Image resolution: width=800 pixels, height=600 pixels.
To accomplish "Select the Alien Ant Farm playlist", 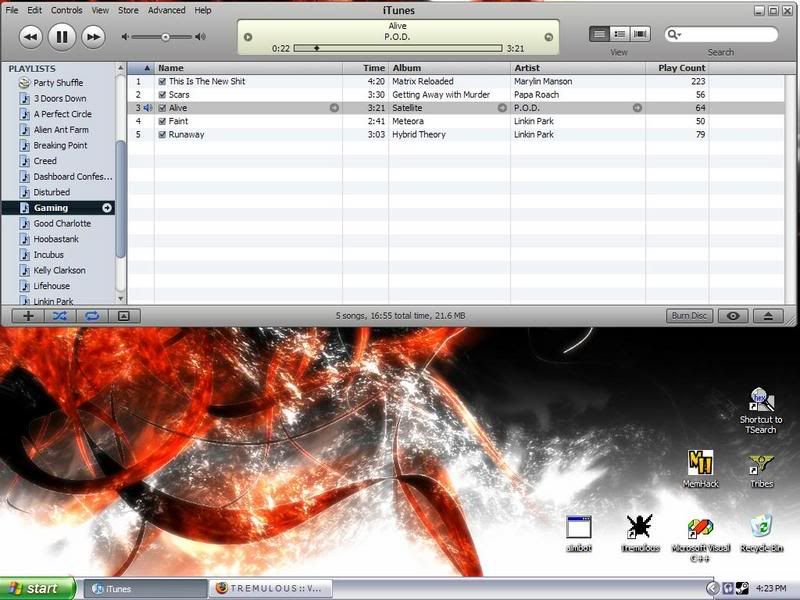I will click(61, 130).
